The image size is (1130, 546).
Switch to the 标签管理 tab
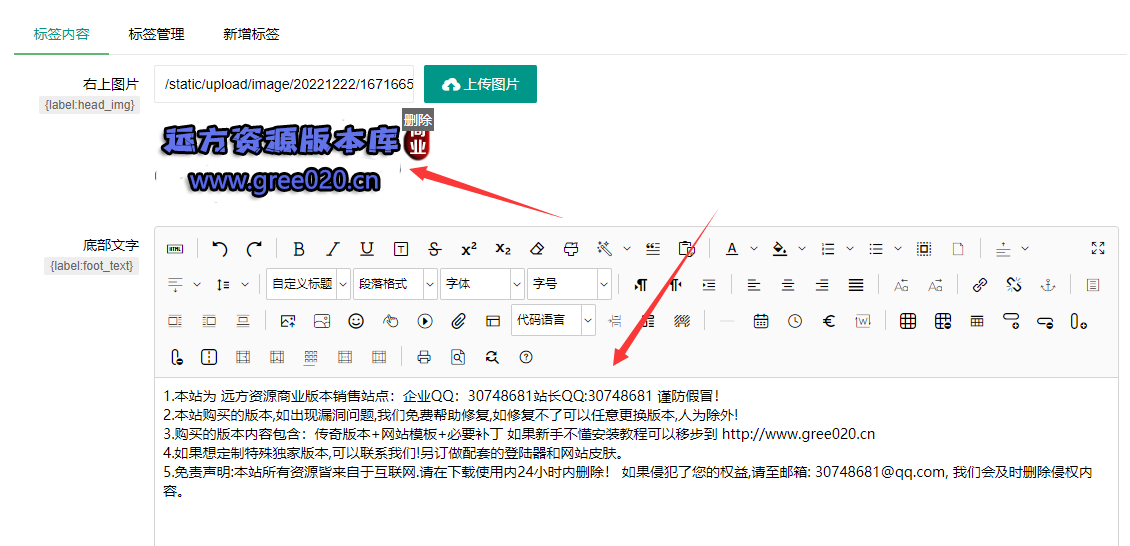click(156, 34)
